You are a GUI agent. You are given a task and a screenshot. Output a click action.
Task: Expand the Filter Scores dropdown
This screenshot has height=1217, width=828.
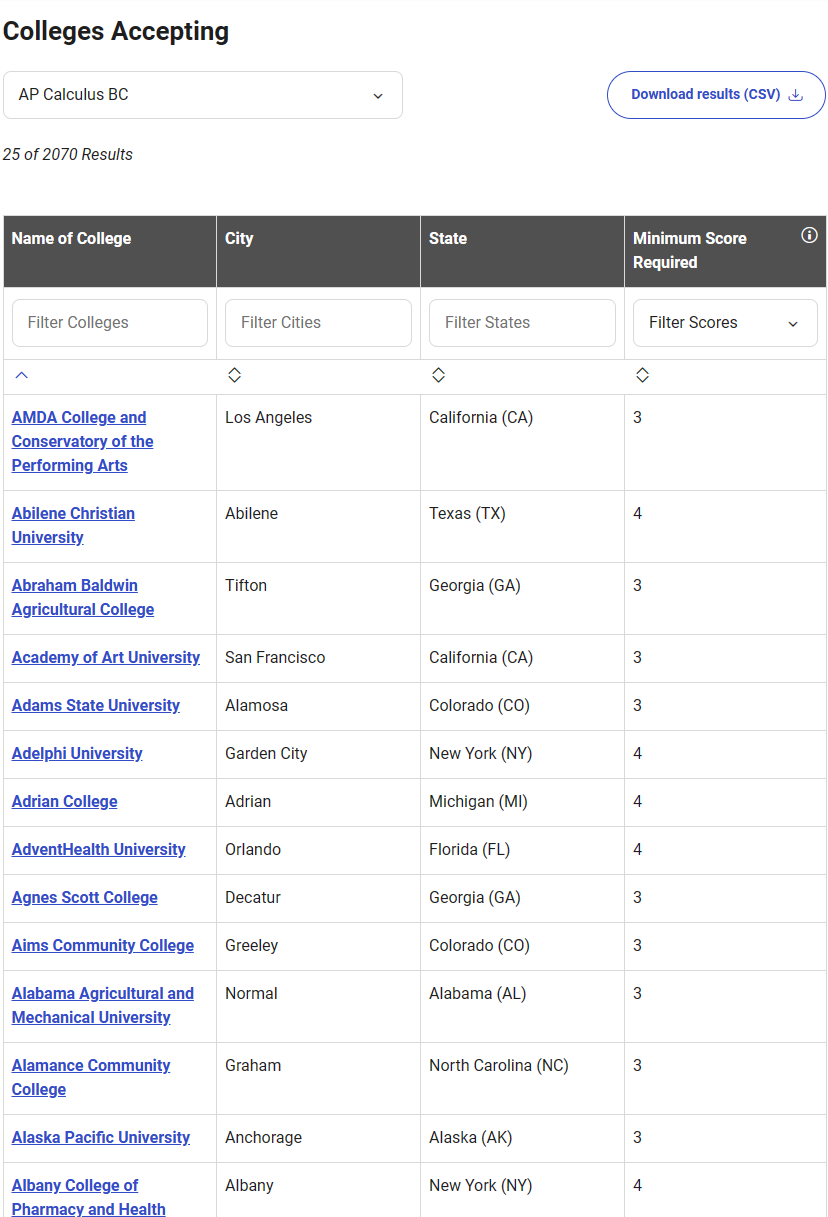point(724,323)
